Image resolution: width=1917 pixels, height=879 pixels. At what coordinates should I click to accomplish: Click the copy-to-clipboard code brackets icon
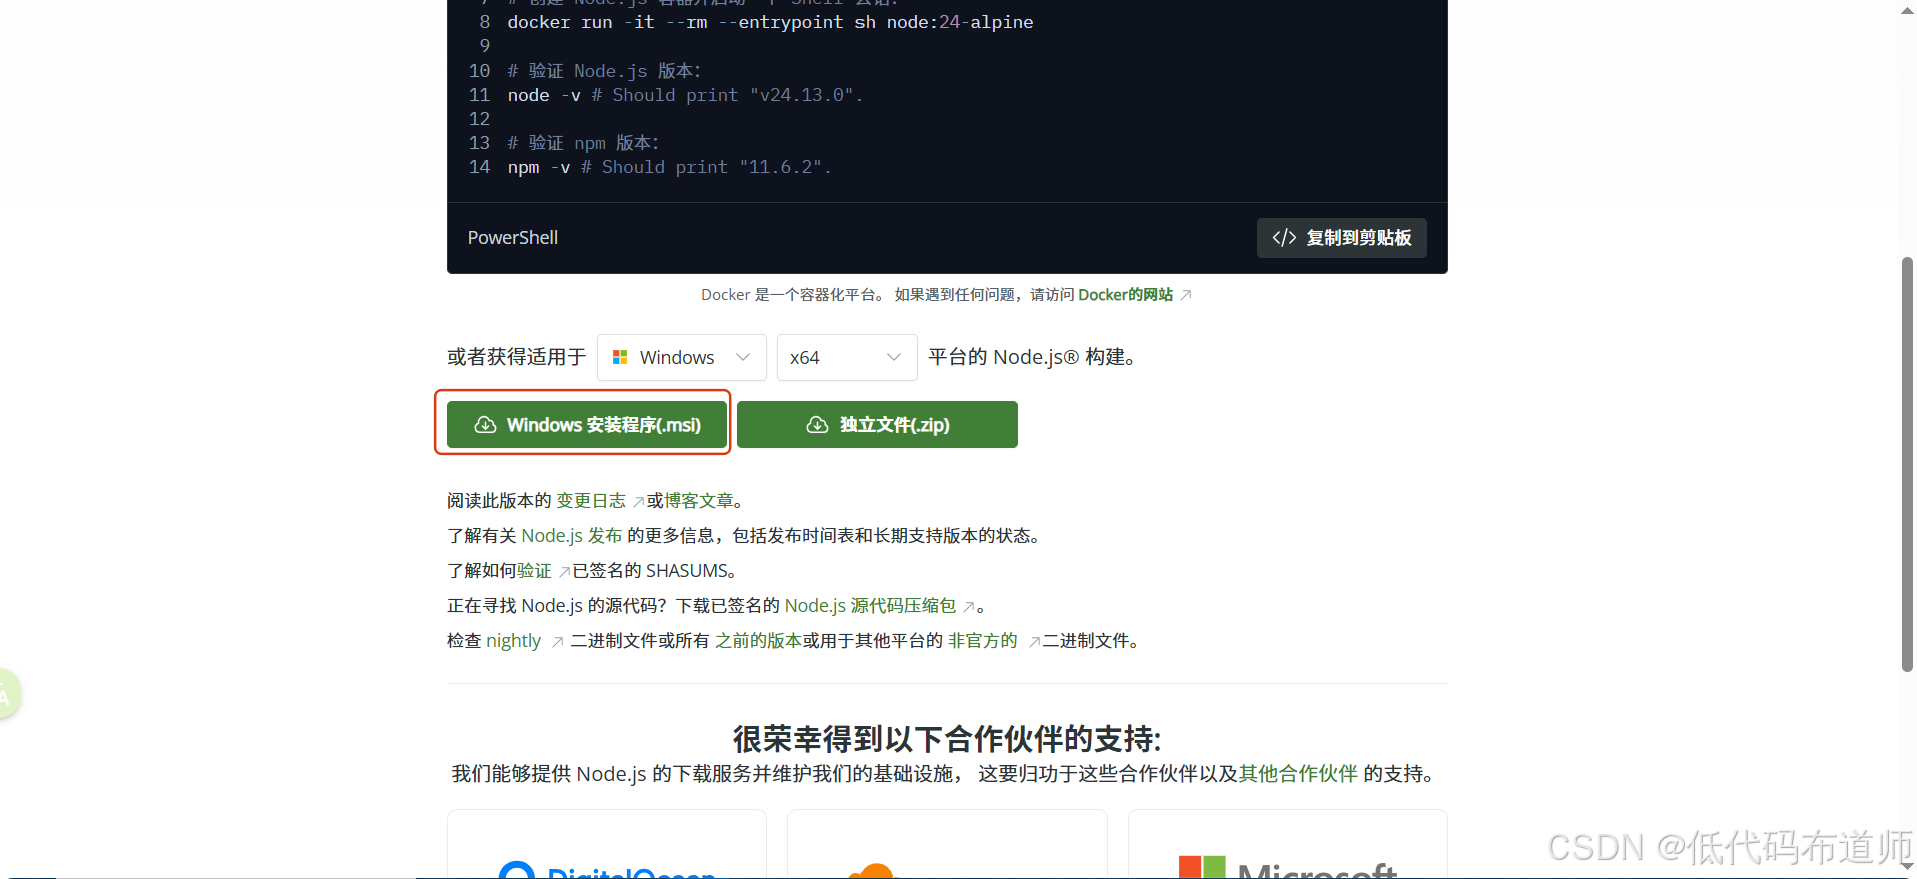[x=1284, y=238]
